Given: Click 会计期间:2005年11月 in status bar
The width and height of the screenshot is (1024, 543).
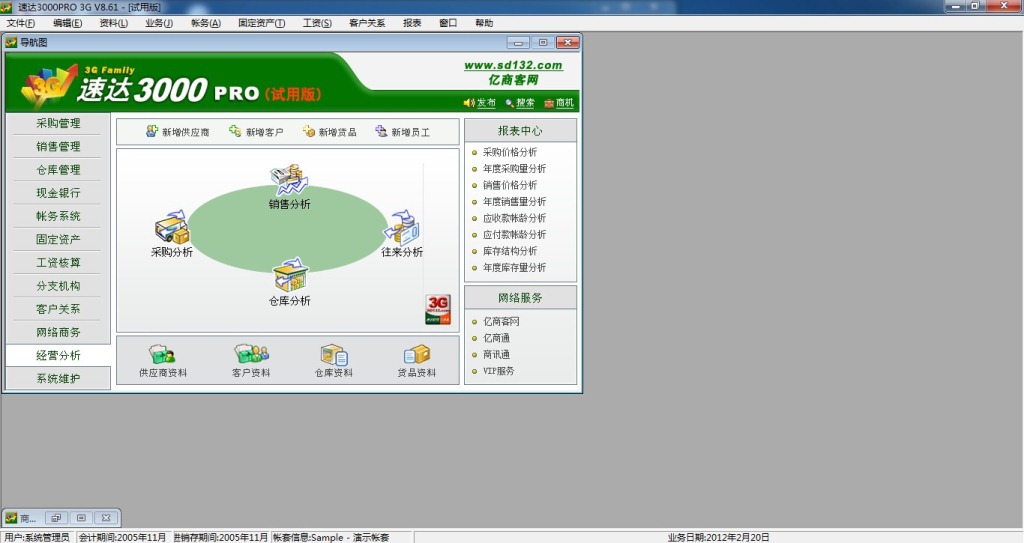Looking at the screenshot, I should [122, 537].
